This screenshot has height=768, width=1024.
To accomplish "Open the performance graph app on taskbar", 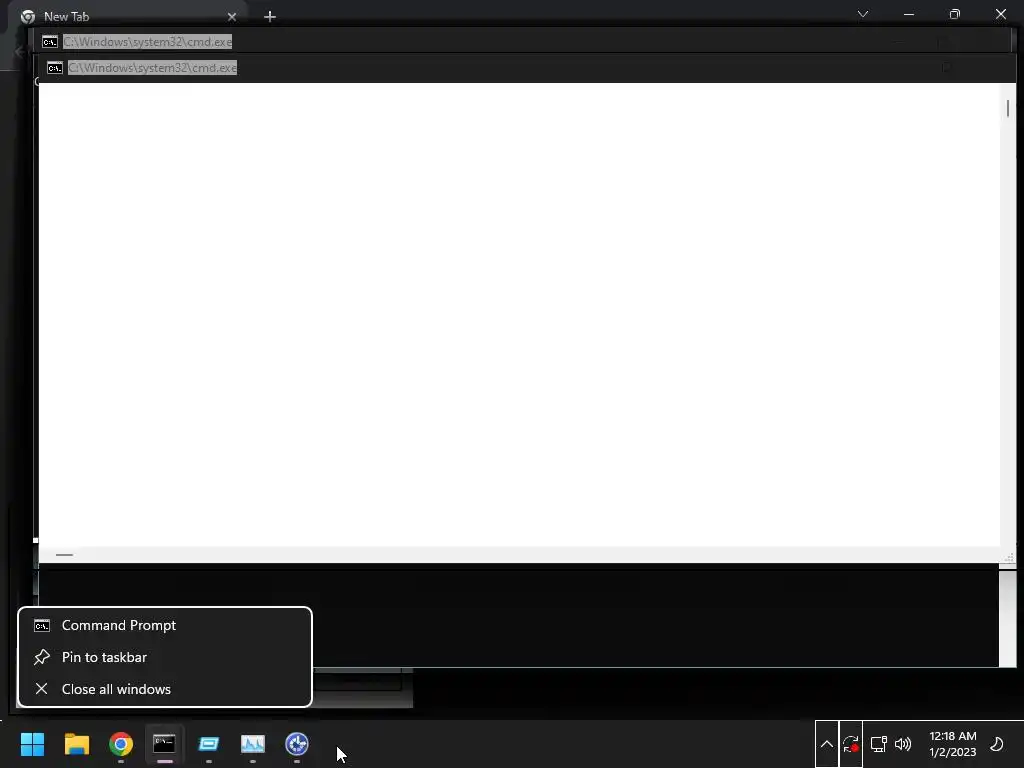I will [253, 744].
